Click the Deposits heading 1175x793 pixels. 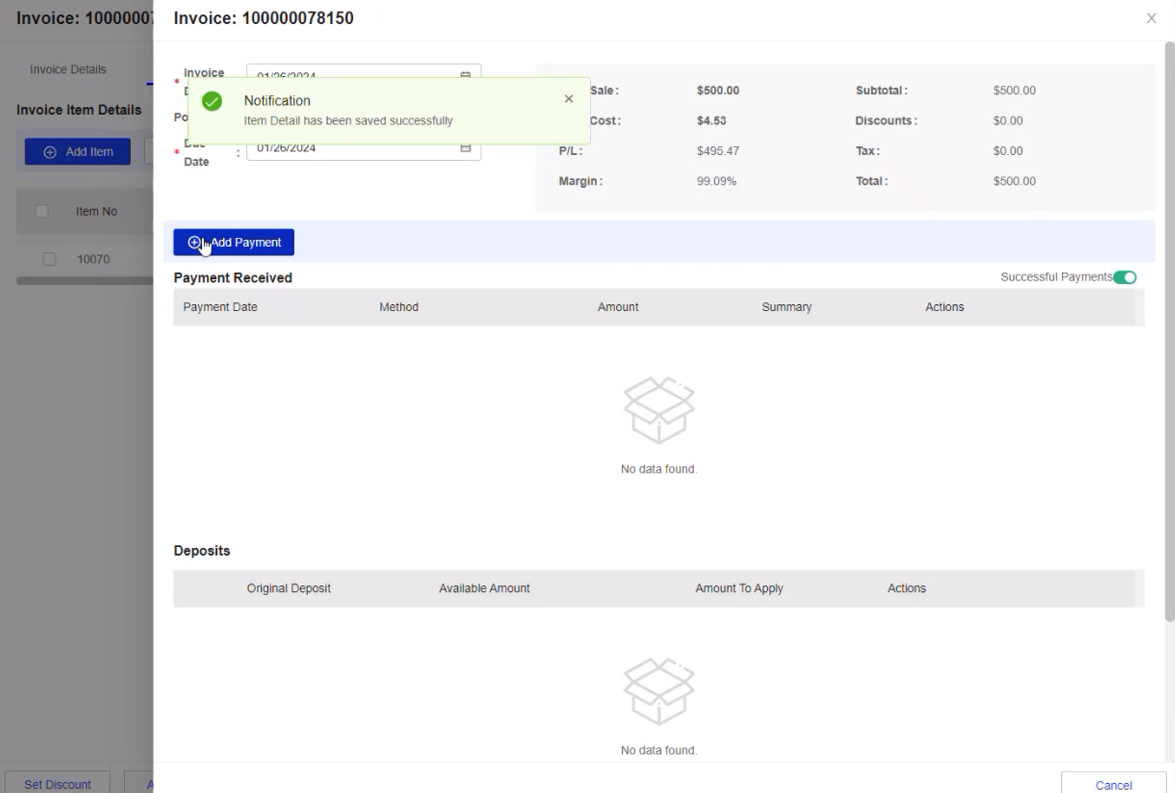pyautogui.click(x=202, y=551)
